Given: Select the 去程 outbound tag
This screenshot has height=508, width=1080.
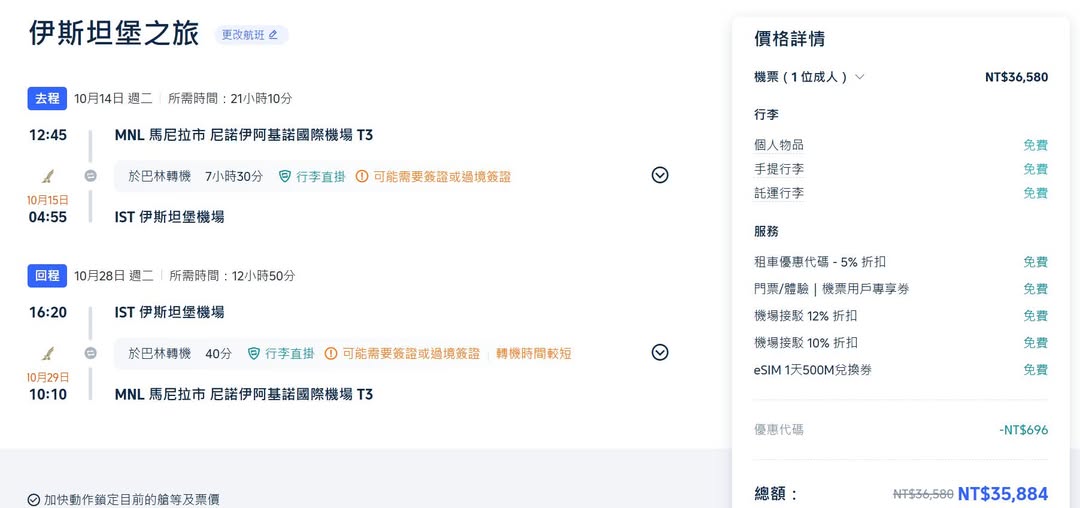Looking at the screenshot, I should 47,98.
